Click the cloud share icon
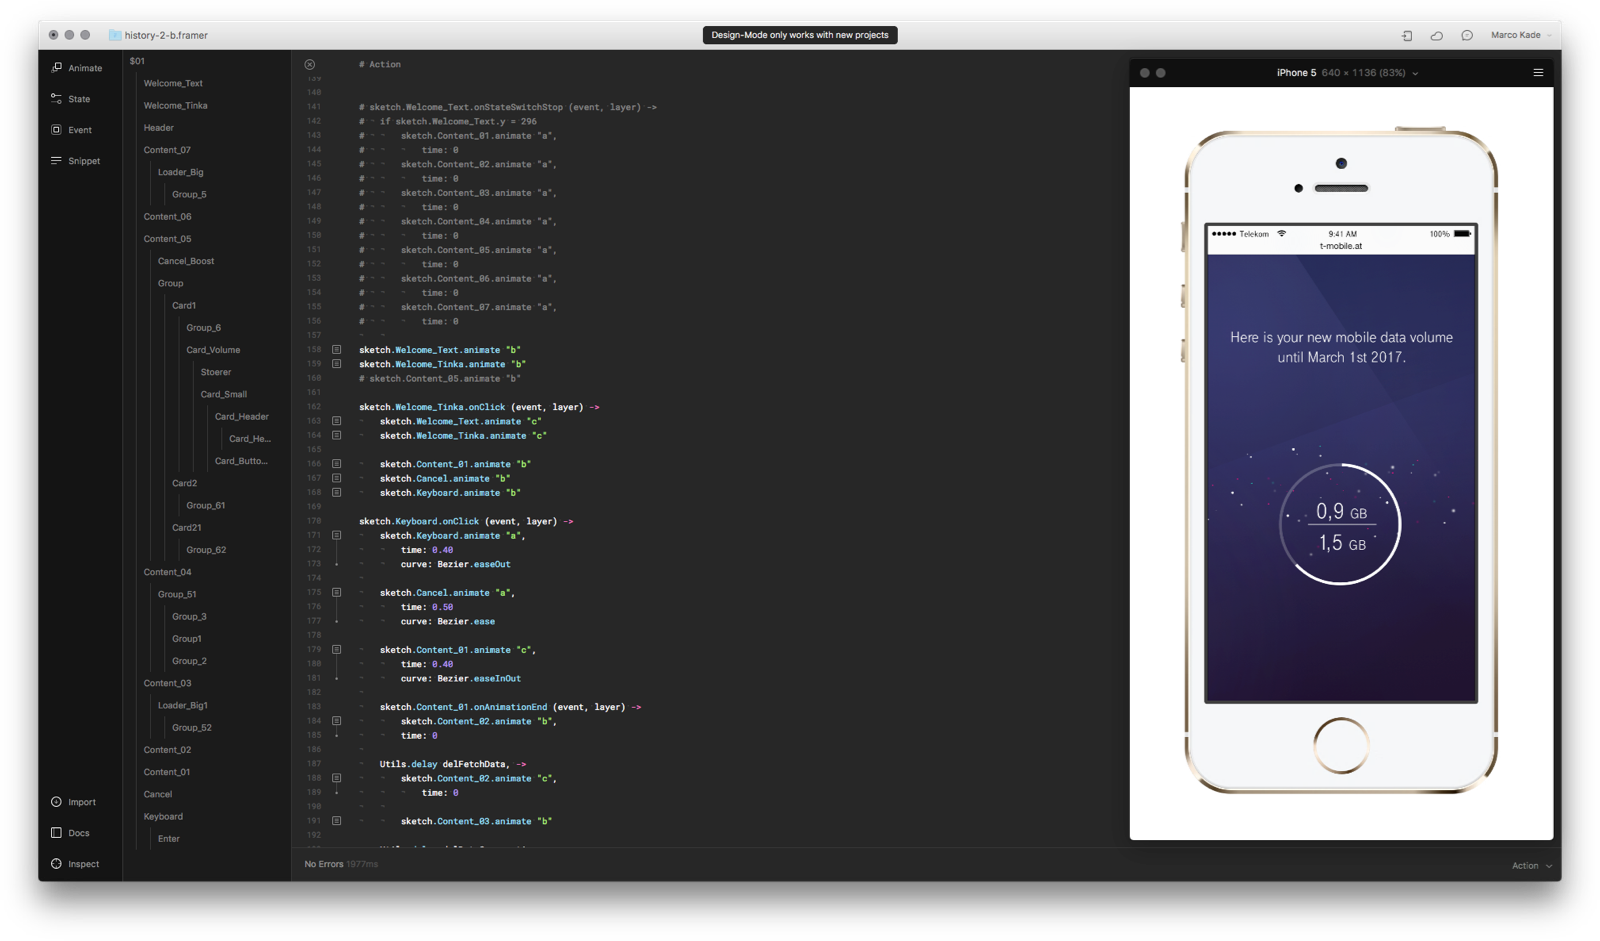The height and width of the screenshot is (941, 1600). [1436, 35]
